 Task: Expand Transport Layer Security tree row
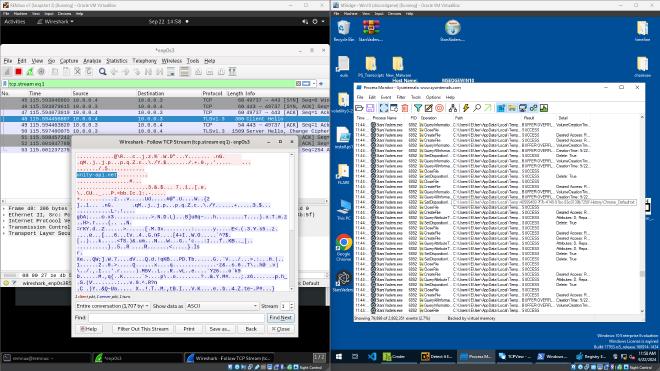tap(4, 233)
